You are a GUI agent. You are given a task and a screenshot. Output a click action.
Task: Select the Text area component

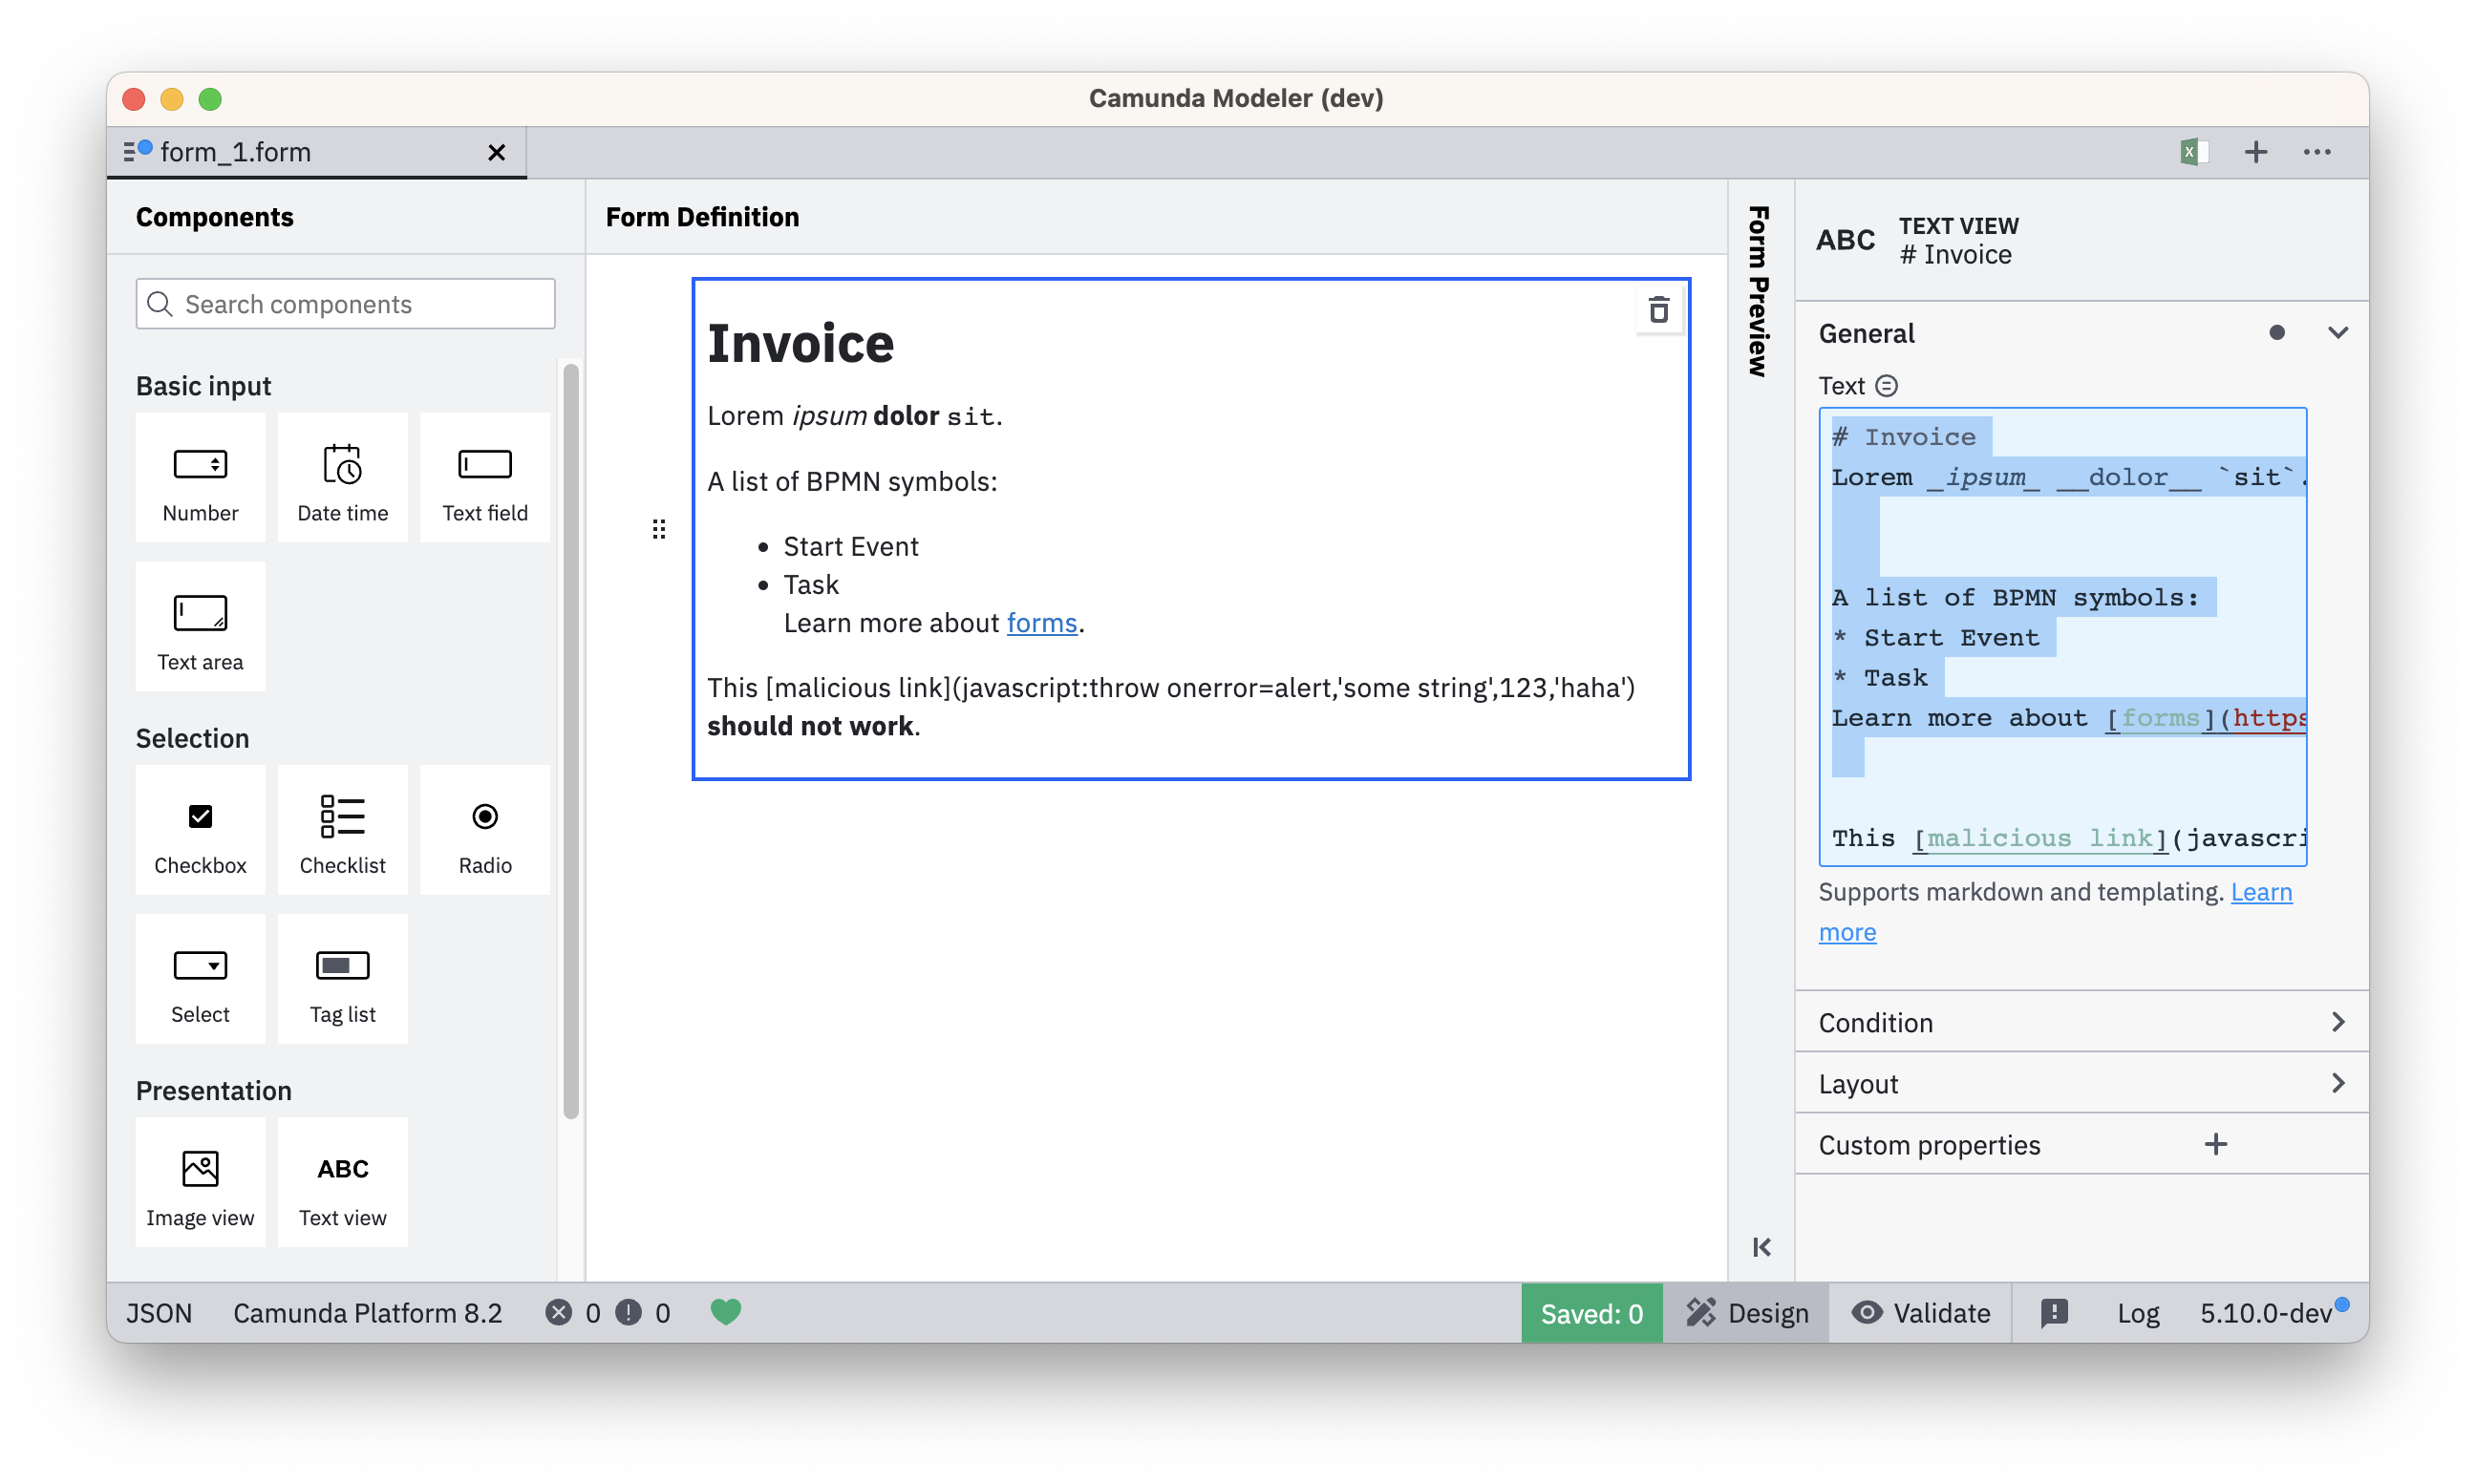(200, 626)
